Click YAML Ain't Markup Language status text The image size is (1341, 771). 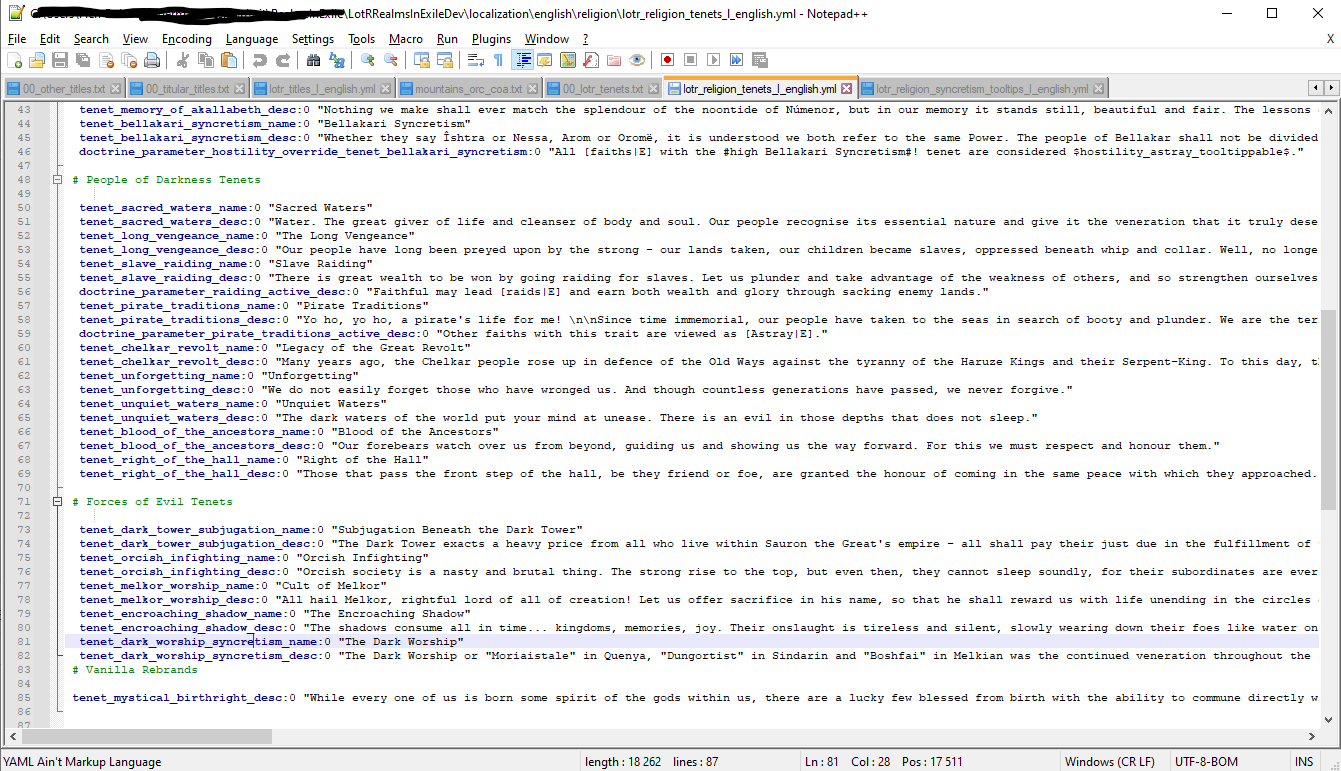[82, 761]
